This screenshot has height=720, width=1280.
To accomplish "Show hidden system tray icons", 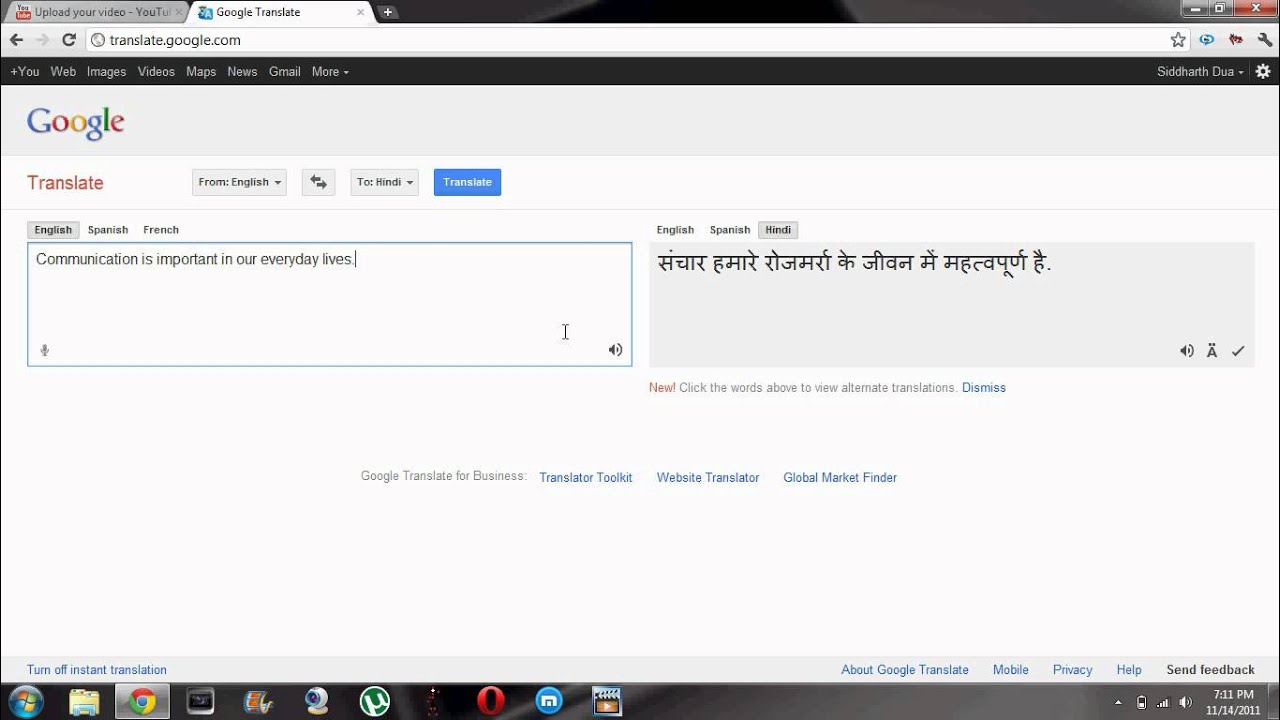I will [x=1117, y=702].
